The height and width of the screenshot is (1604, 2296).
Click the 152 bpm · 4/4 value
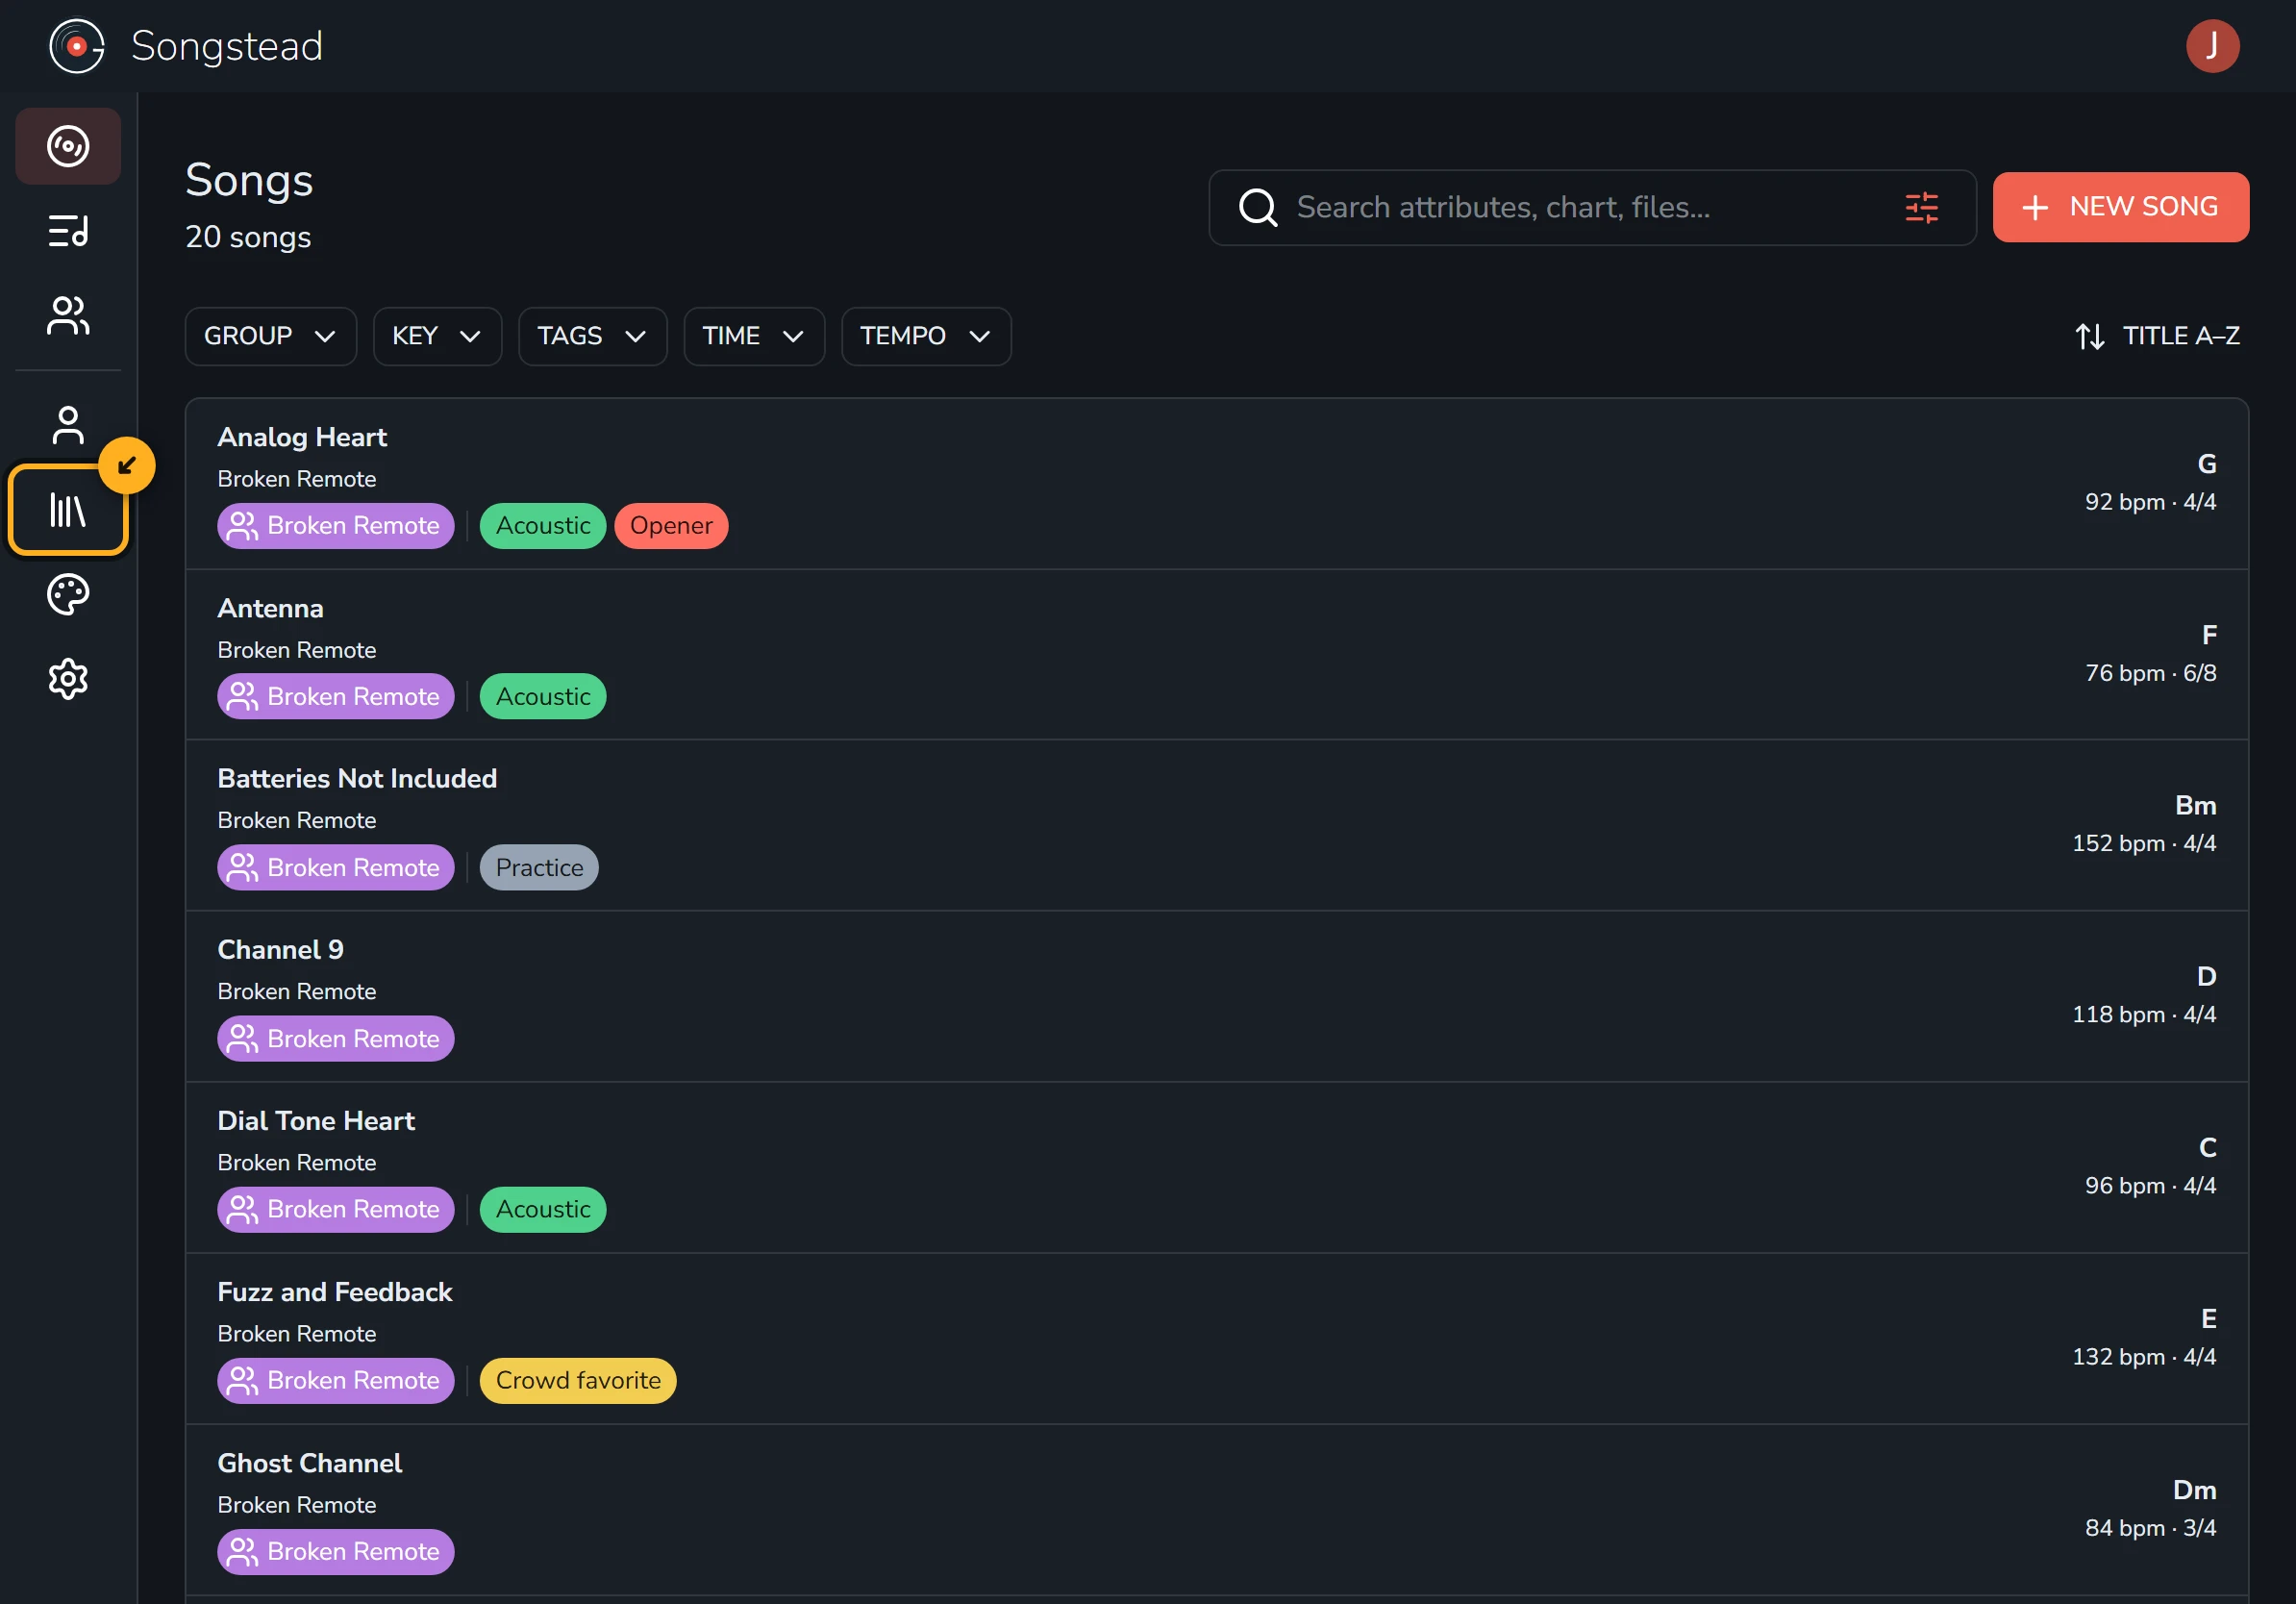click(2144, 843)
